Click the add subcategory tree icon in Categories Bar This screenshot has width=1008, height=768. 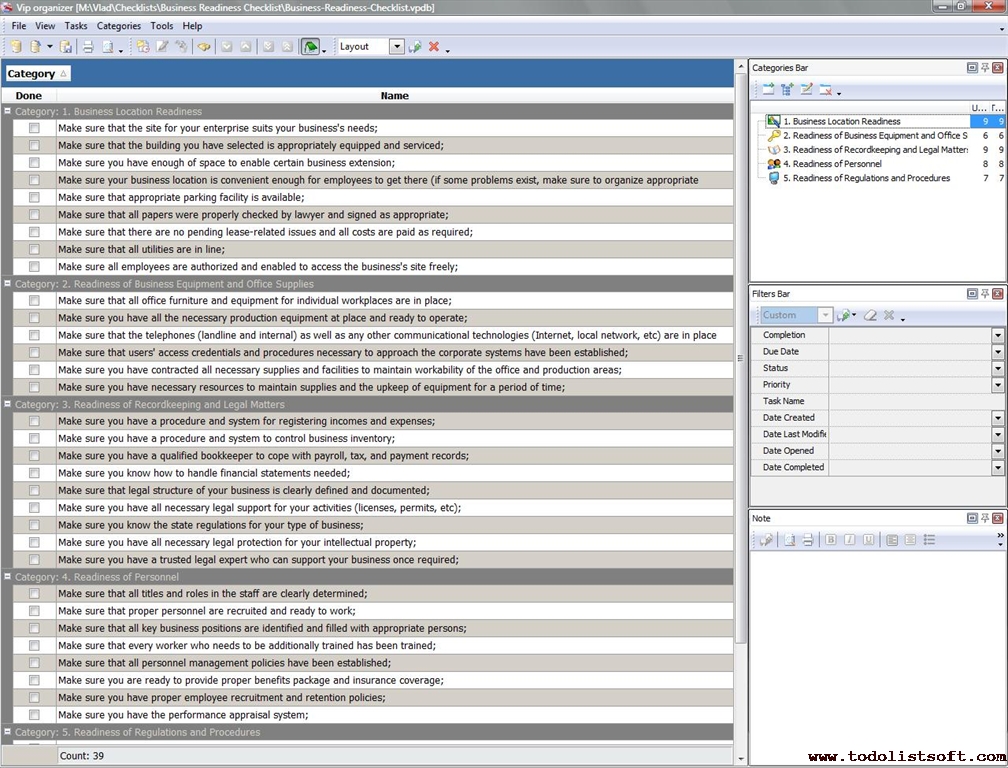click(x=787, y=90)
